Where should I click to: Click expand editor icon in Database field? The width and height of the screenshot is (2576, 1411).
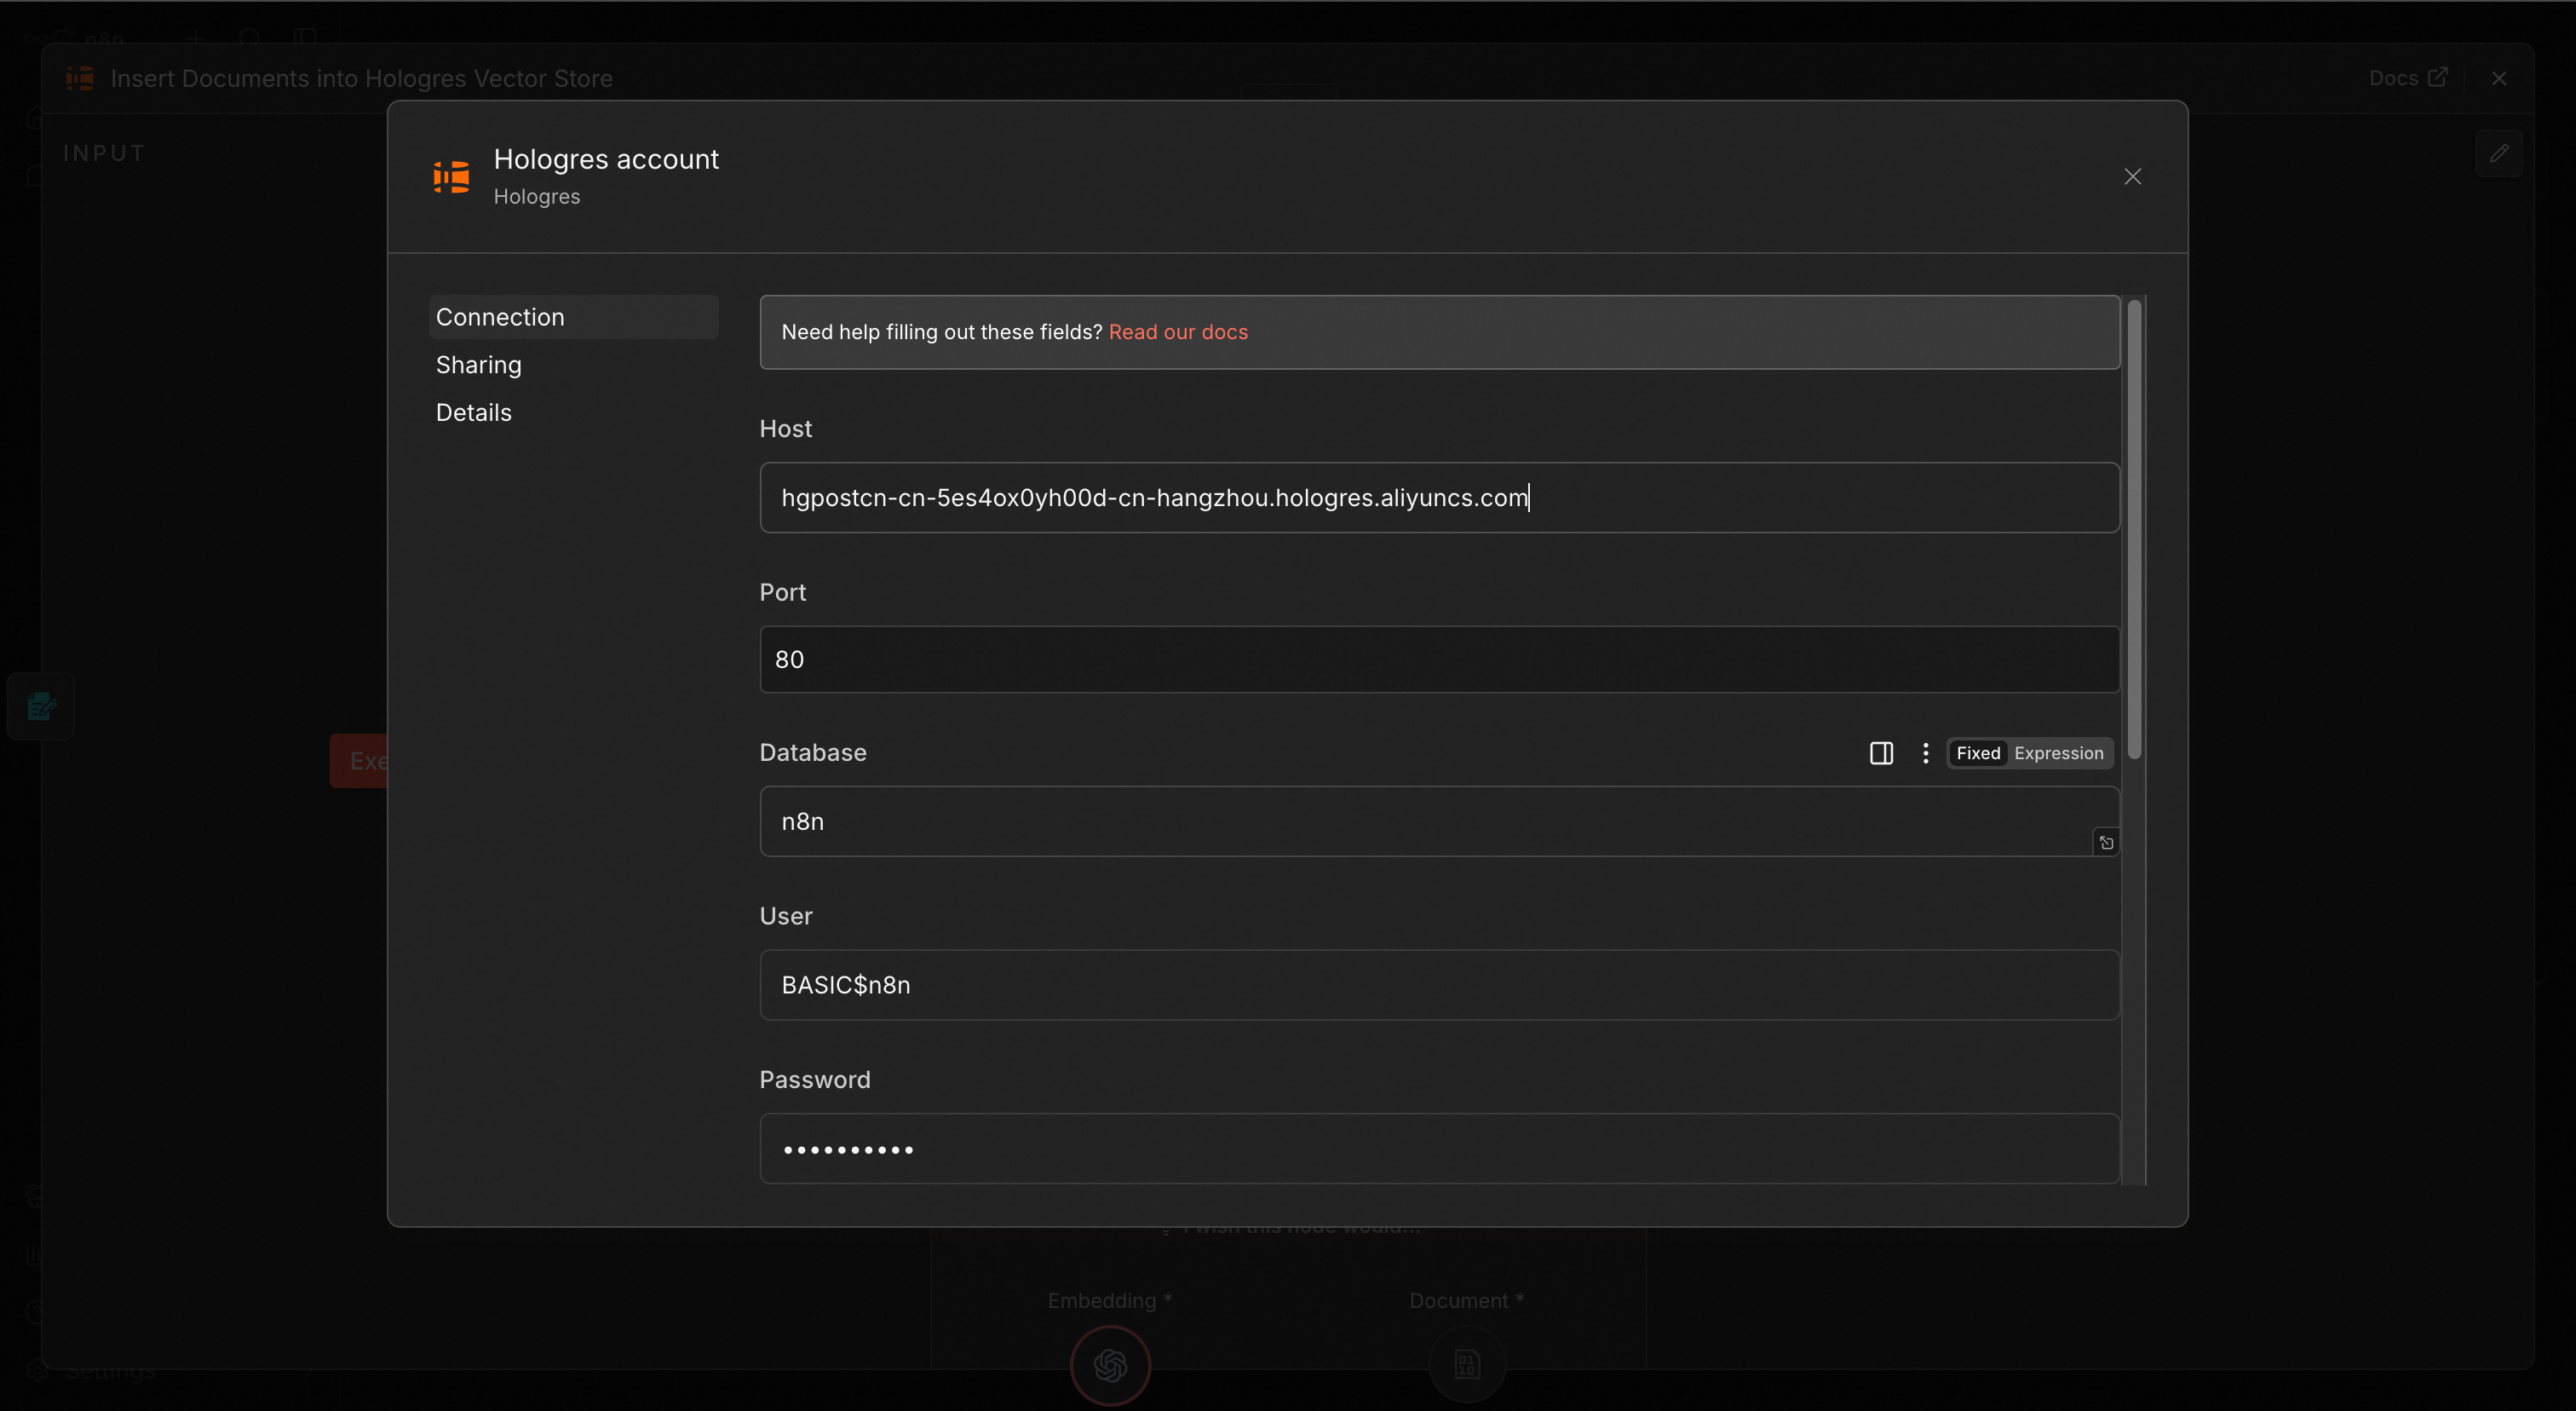[2106, 843]
